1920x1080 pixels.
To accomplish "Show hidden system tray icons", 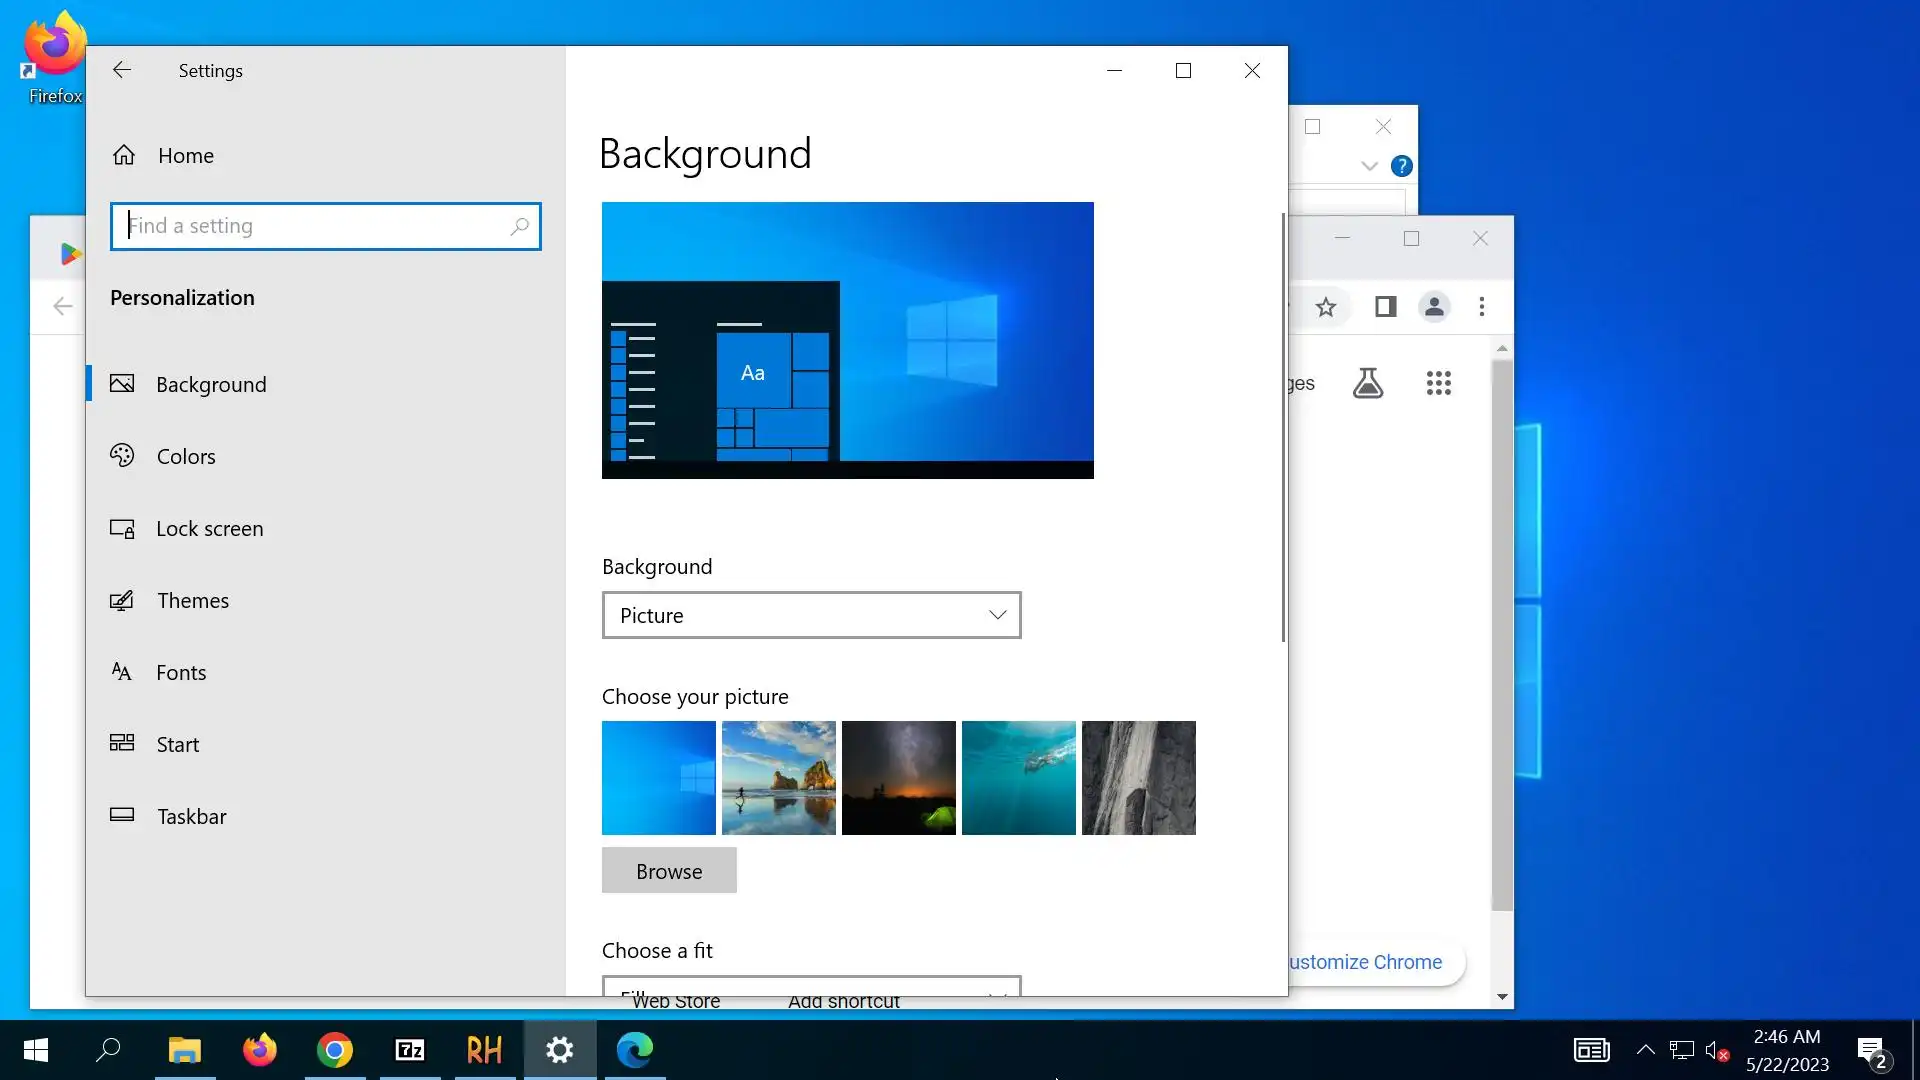I will tap(1645, 1050).
